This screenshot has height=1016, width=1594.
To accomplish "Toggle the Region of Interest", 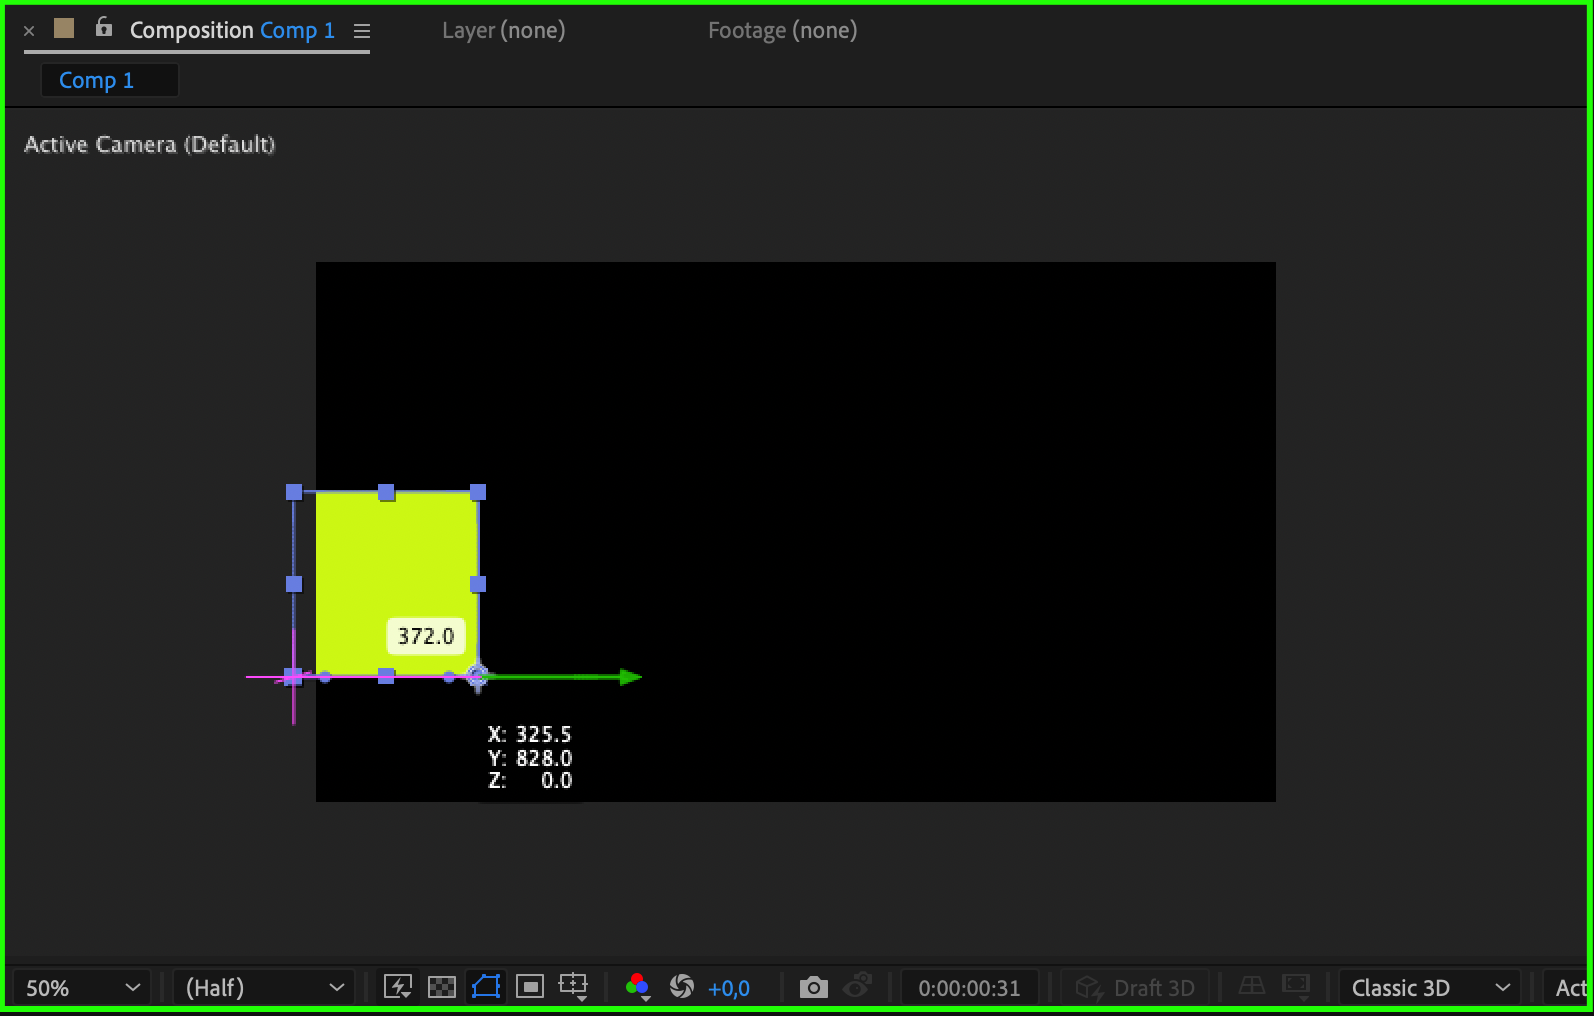I will tap(530, 987).
